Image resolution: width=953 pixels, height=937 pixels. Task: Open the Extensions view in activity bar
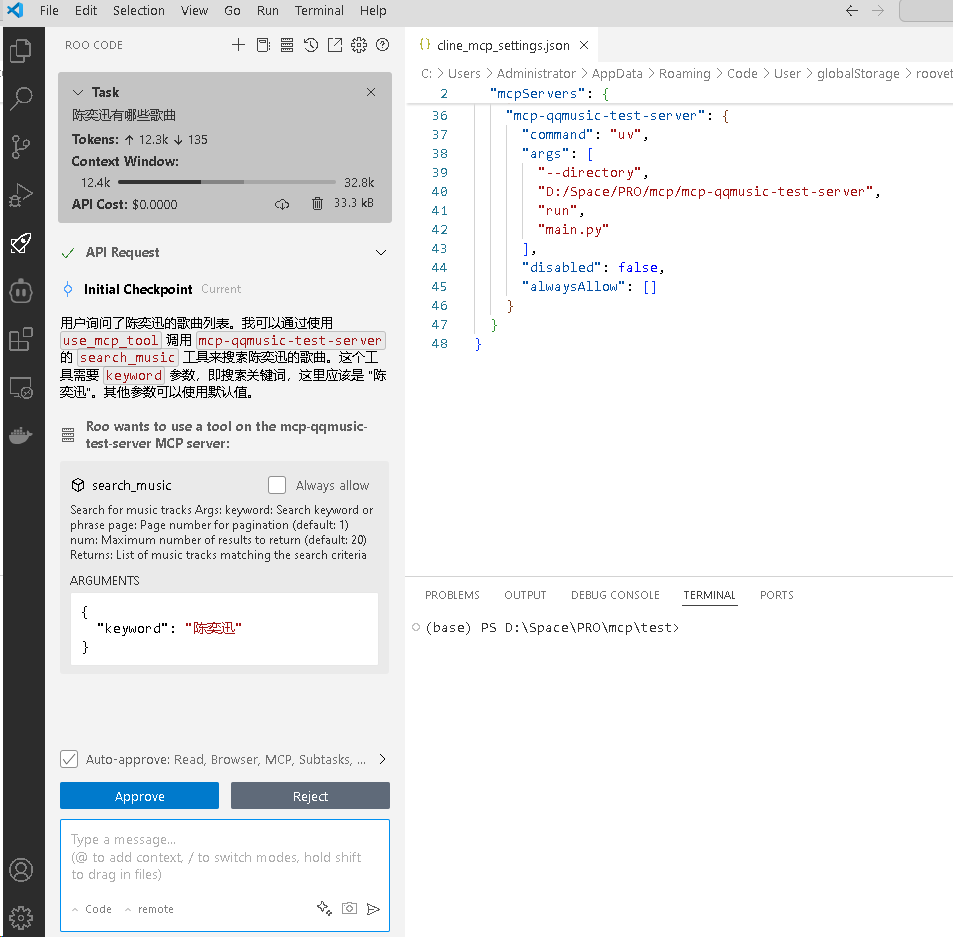point(21,340)
